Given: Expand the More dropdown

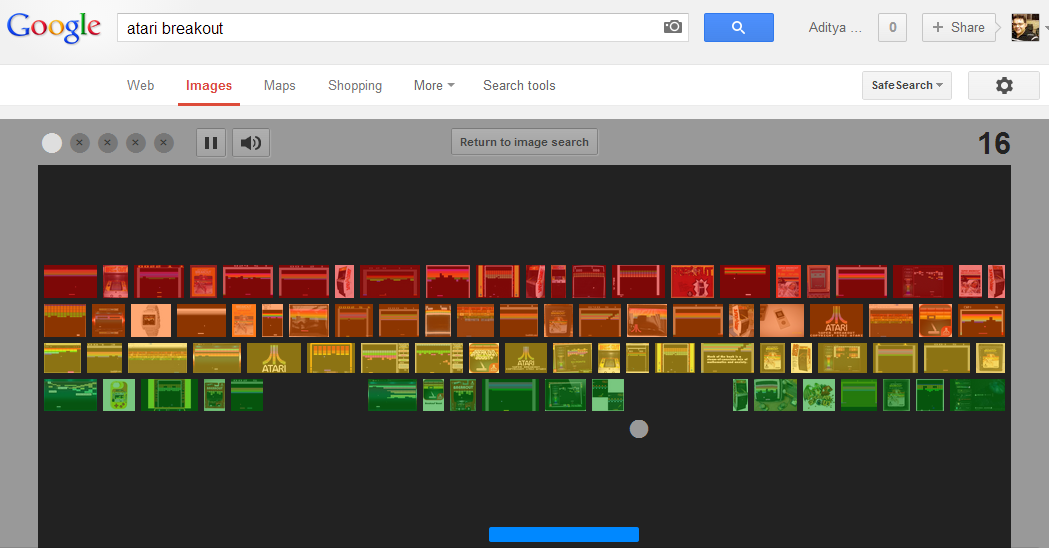Looking at the screenshot, I should [x=434, y=86].
